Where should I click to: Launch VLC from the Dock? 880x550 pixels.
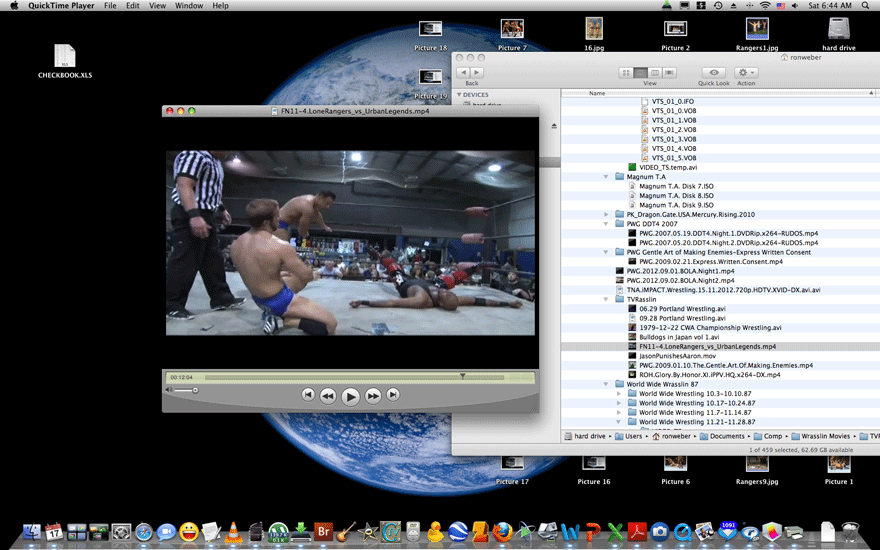pos(232,532)
